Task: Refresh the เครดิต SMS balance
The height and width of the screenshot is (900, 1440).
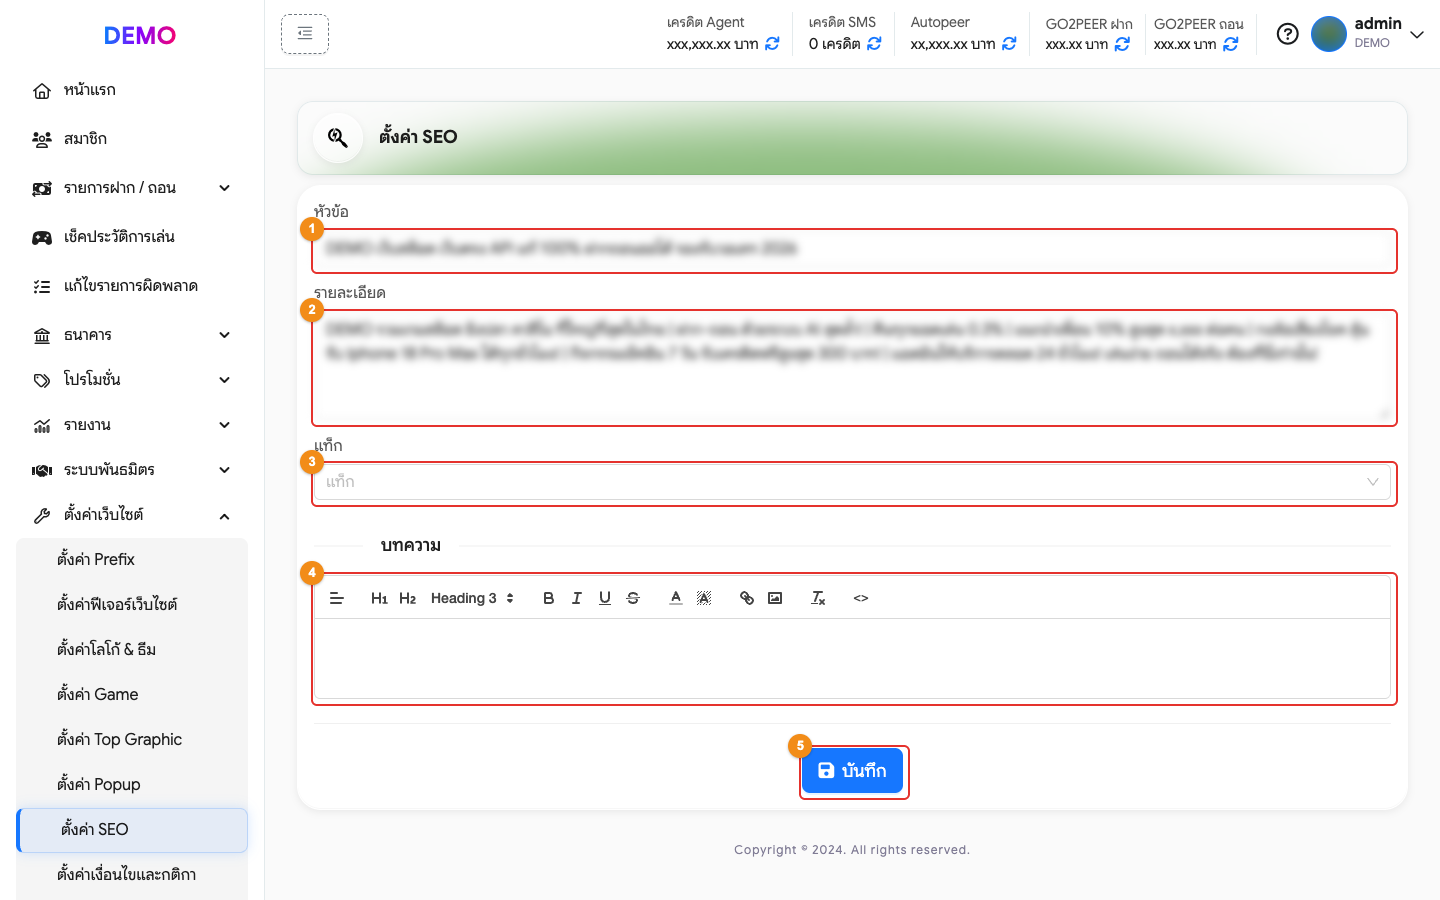Action: [874, 44]
